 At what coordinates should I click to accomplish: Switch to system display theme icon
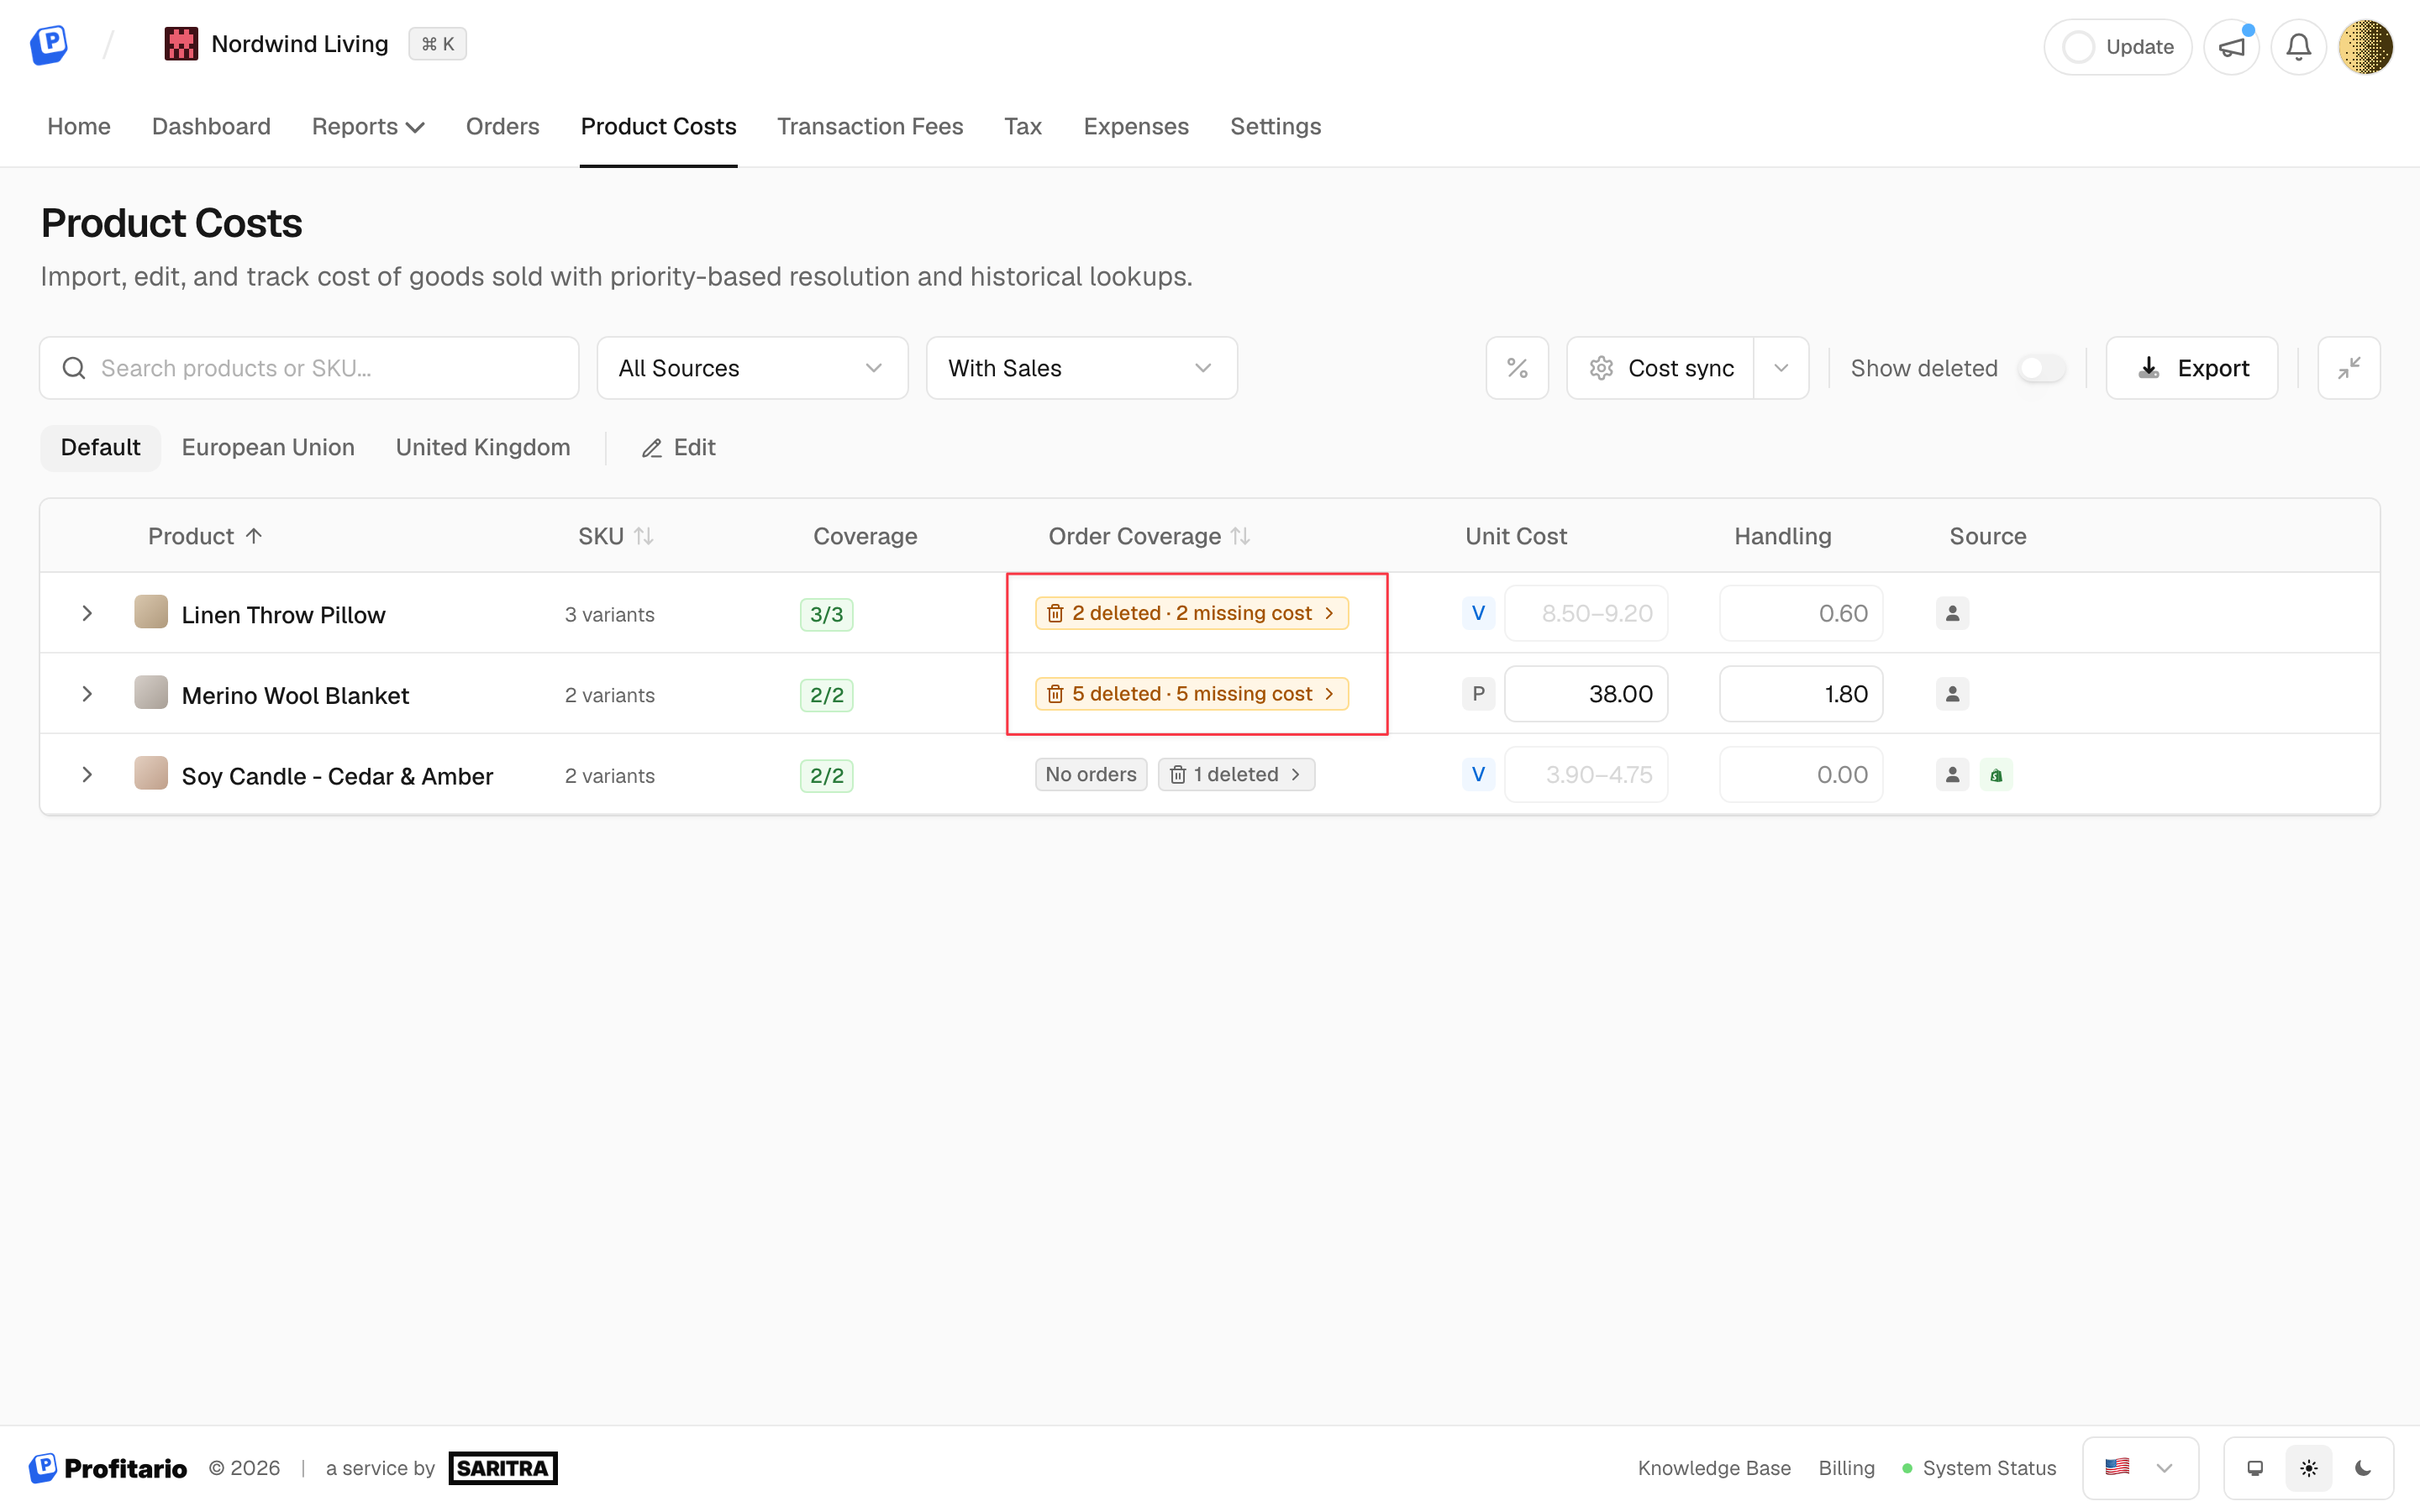[2255, 1468]
